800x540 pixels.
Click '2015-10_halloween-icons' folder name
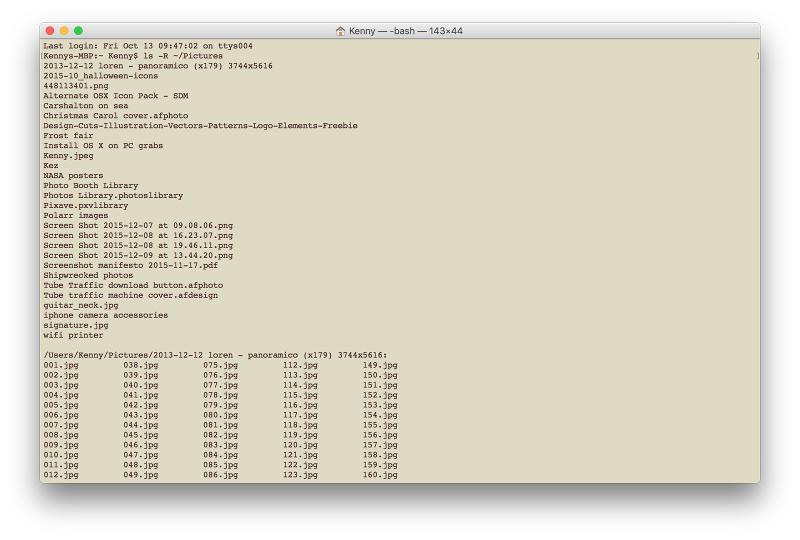[100, 76]
